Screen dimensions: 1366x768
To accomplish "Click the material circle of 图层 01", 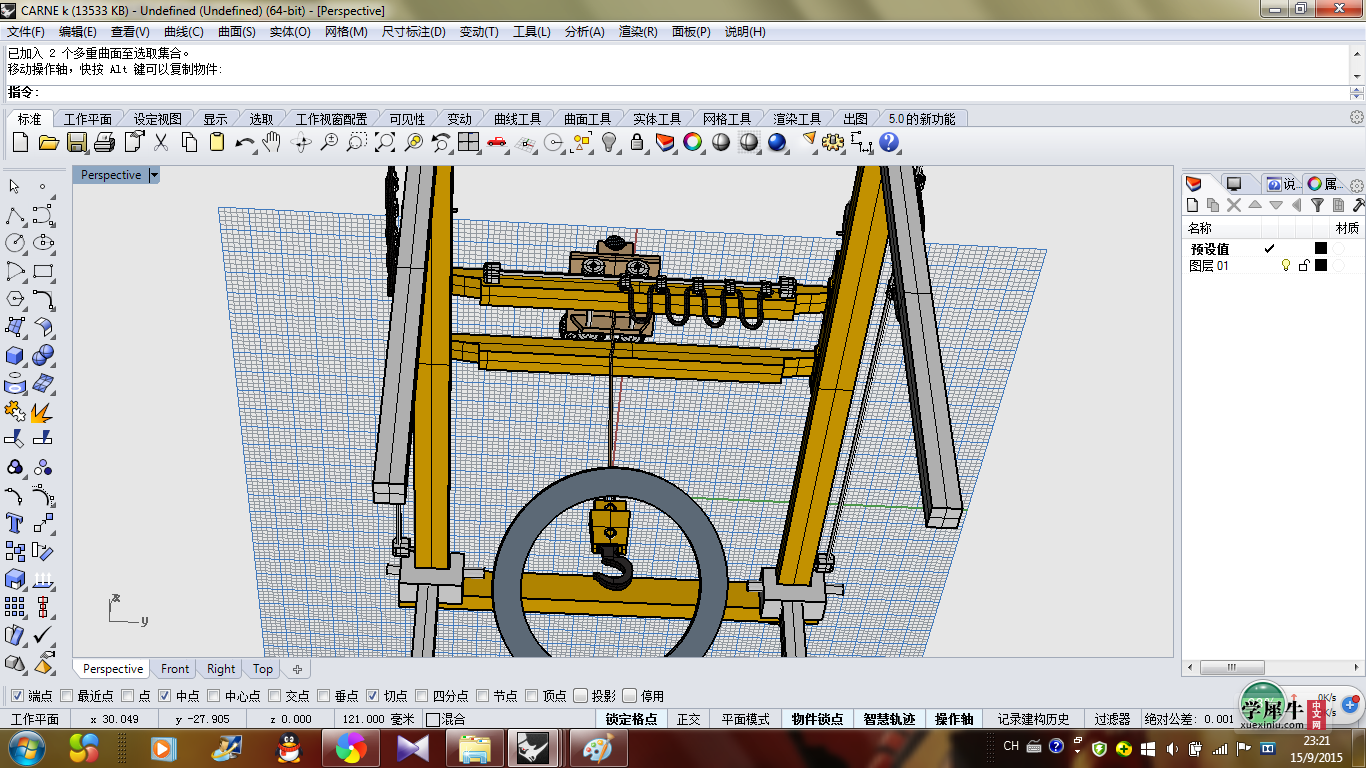I will 1339,266.
